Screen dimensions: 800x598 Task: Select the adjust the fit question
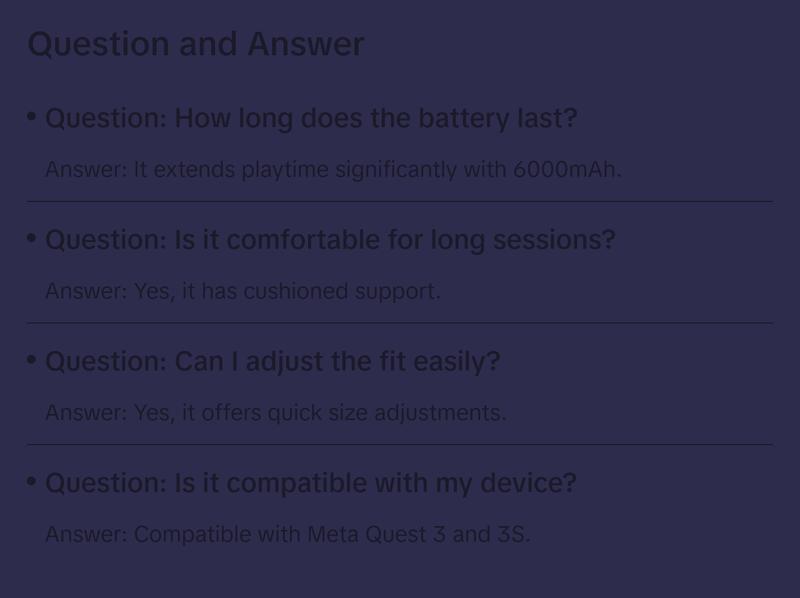point(272,361)
